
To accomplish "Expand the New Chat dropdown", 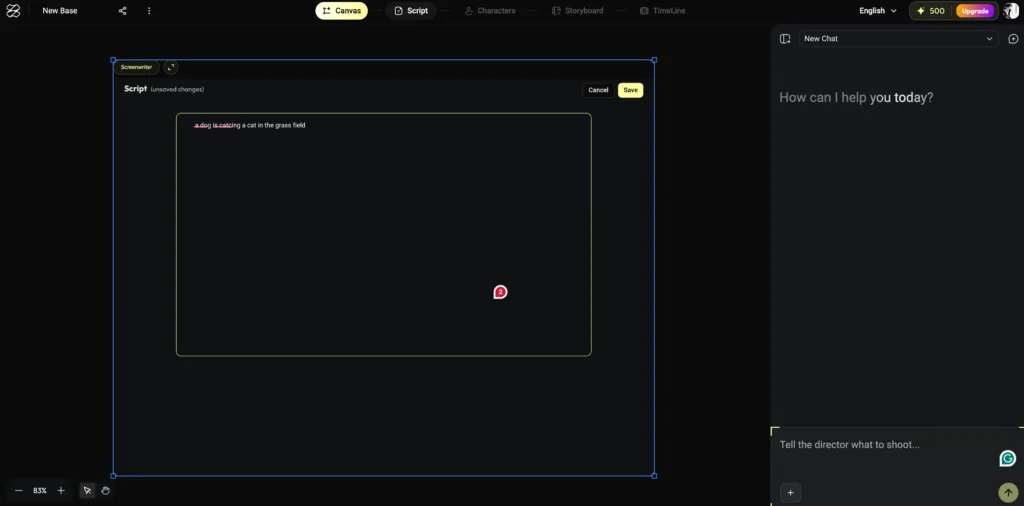I will click(899, 39).
